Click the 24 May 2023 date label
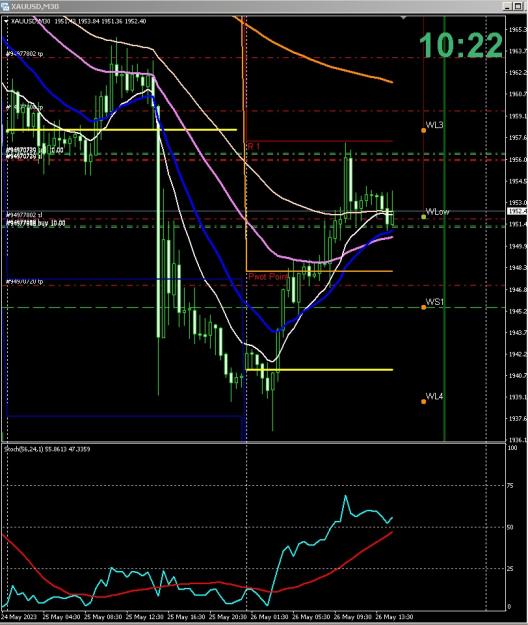528x625 pixels. (x=20, y=617)
